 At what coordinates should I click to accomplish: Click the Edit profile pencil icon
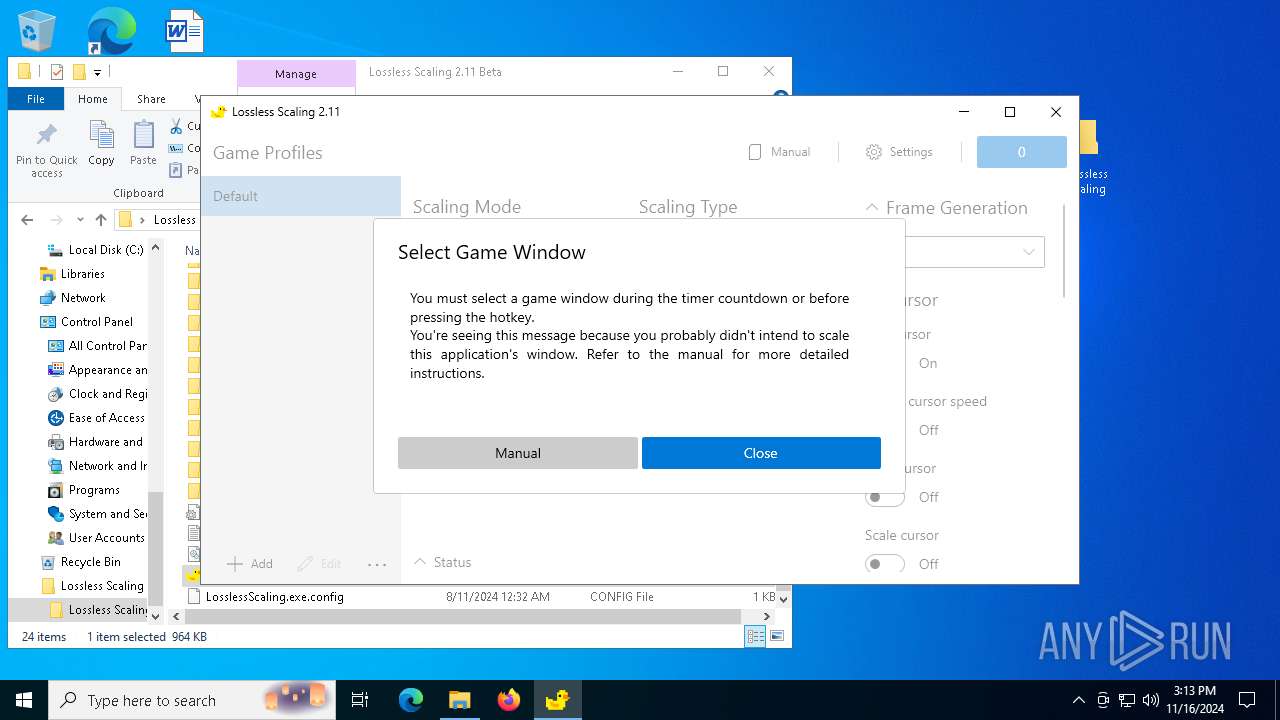(x=306, y=564)
